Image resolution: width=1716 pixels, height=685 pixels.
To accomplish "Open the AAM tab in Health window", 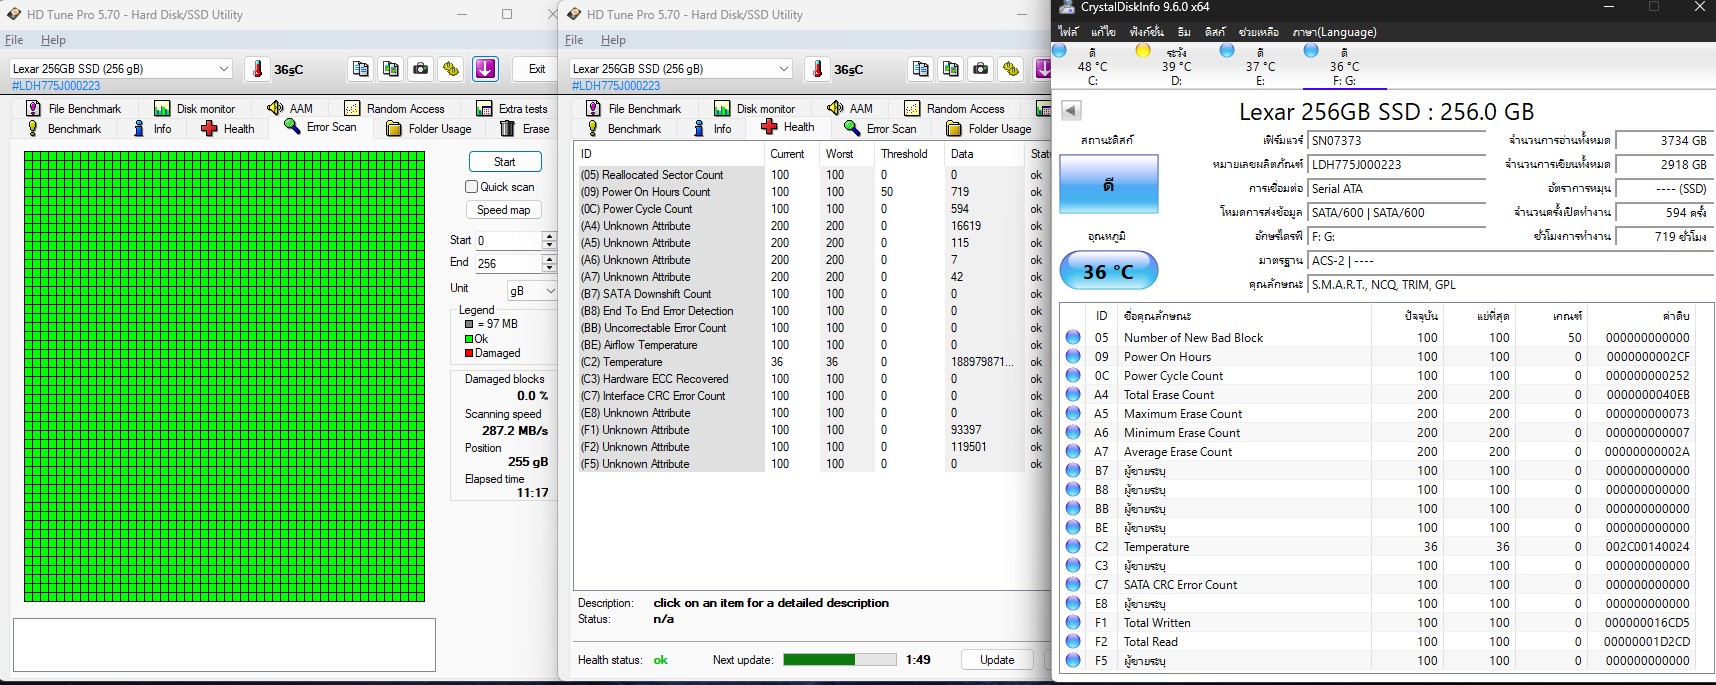I will click(x=850, y=108).
